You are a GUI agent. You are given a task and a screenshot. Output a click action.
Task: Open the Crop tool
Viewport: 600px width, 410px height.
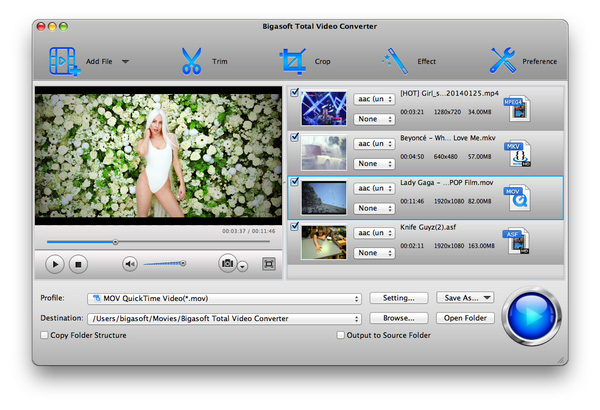(293, 61)
